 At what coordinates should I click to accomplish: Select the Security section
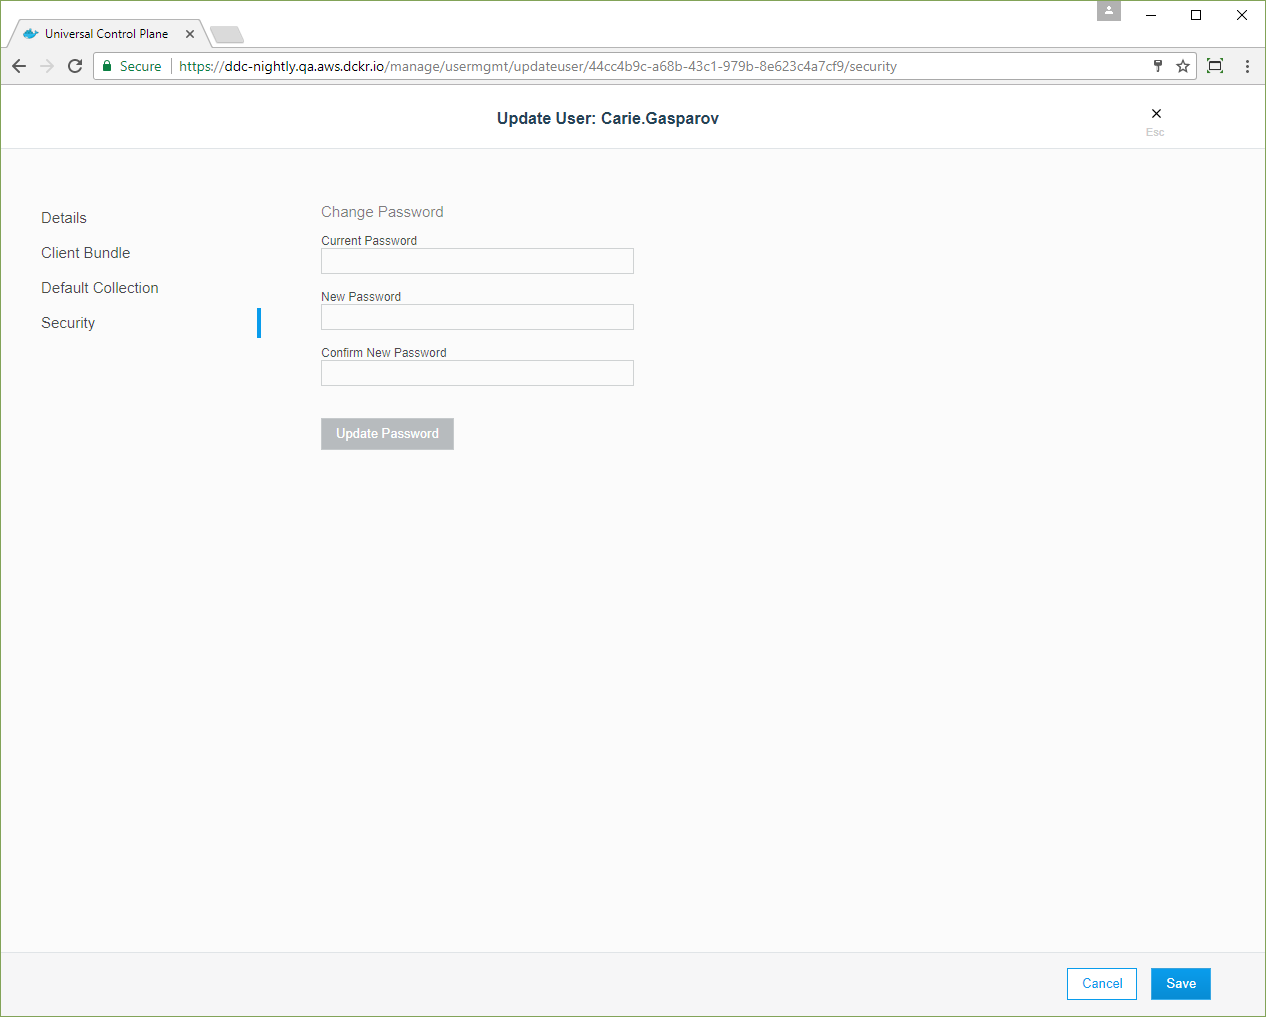coord(68,323)
